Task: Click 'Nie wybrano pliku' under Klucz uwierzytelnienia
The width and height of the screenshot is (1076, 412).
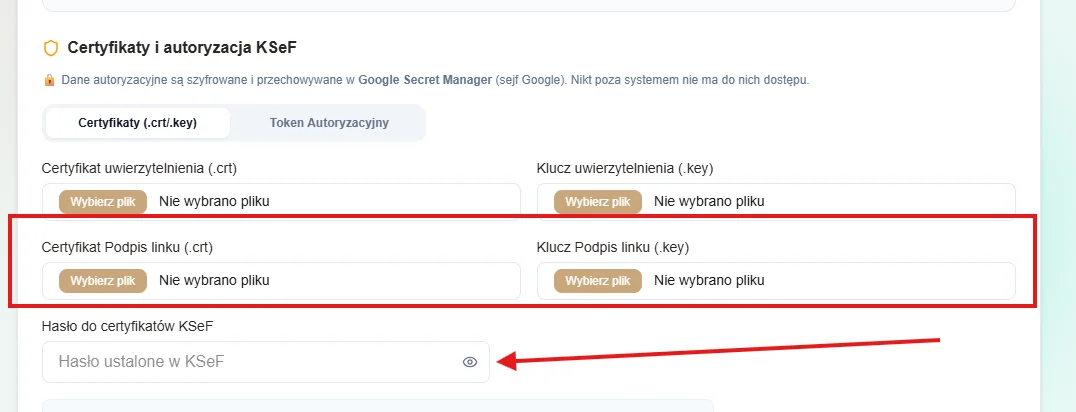Action: pyautogui.click(x=709, y=202)
